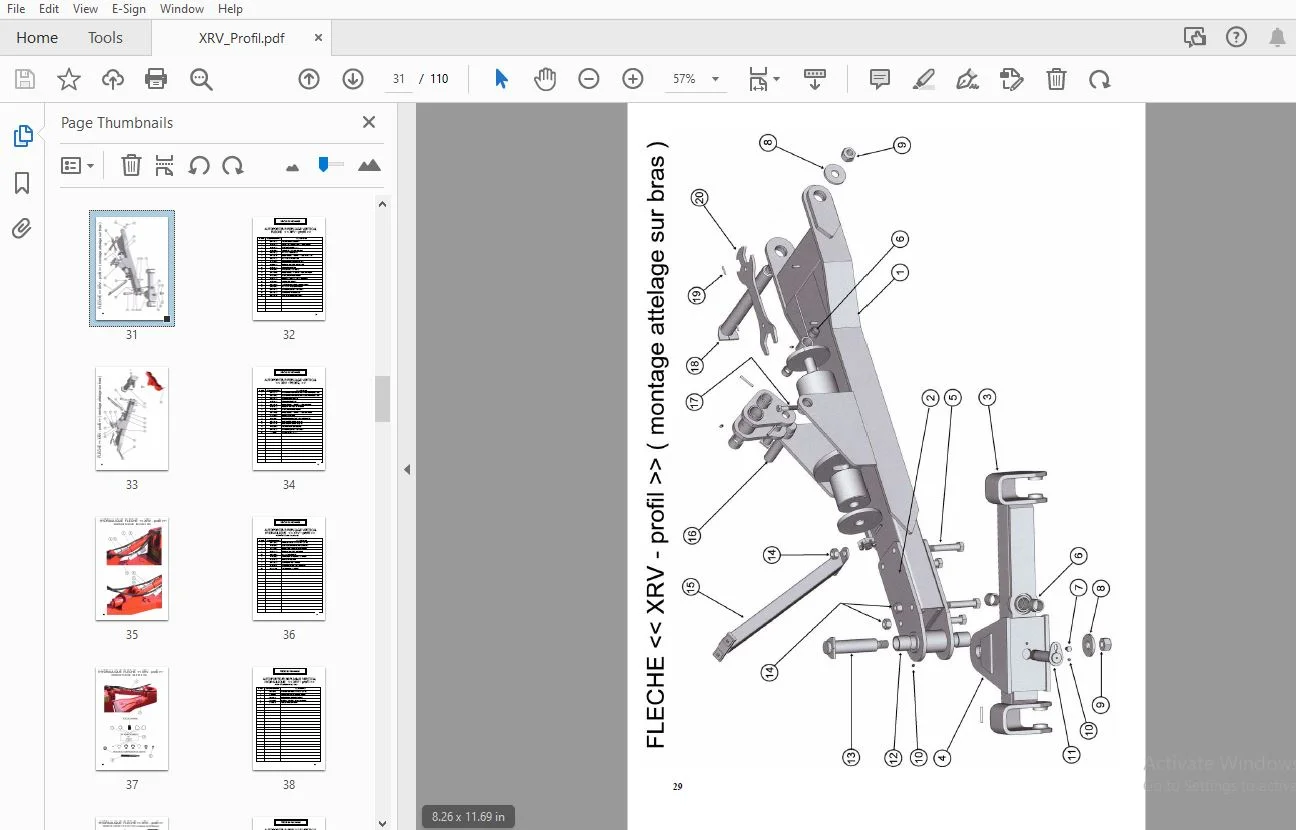Click the page number input field
The height and width of the screenshot is (830, 1296).
click(398, 79)
